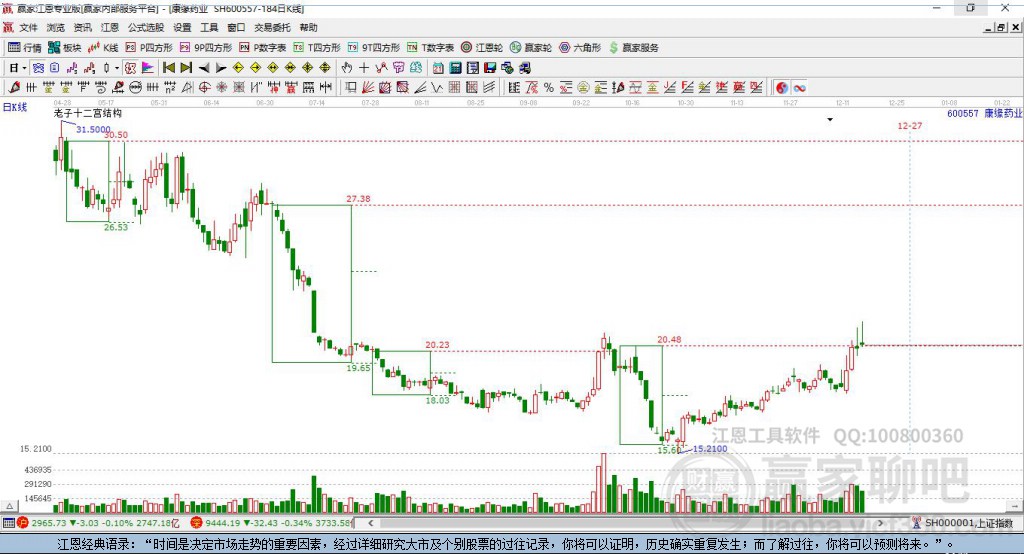The width and height of the screenshot is (1024, 554).
Task: Open the P四方形 tool
Action: point(149,48)
